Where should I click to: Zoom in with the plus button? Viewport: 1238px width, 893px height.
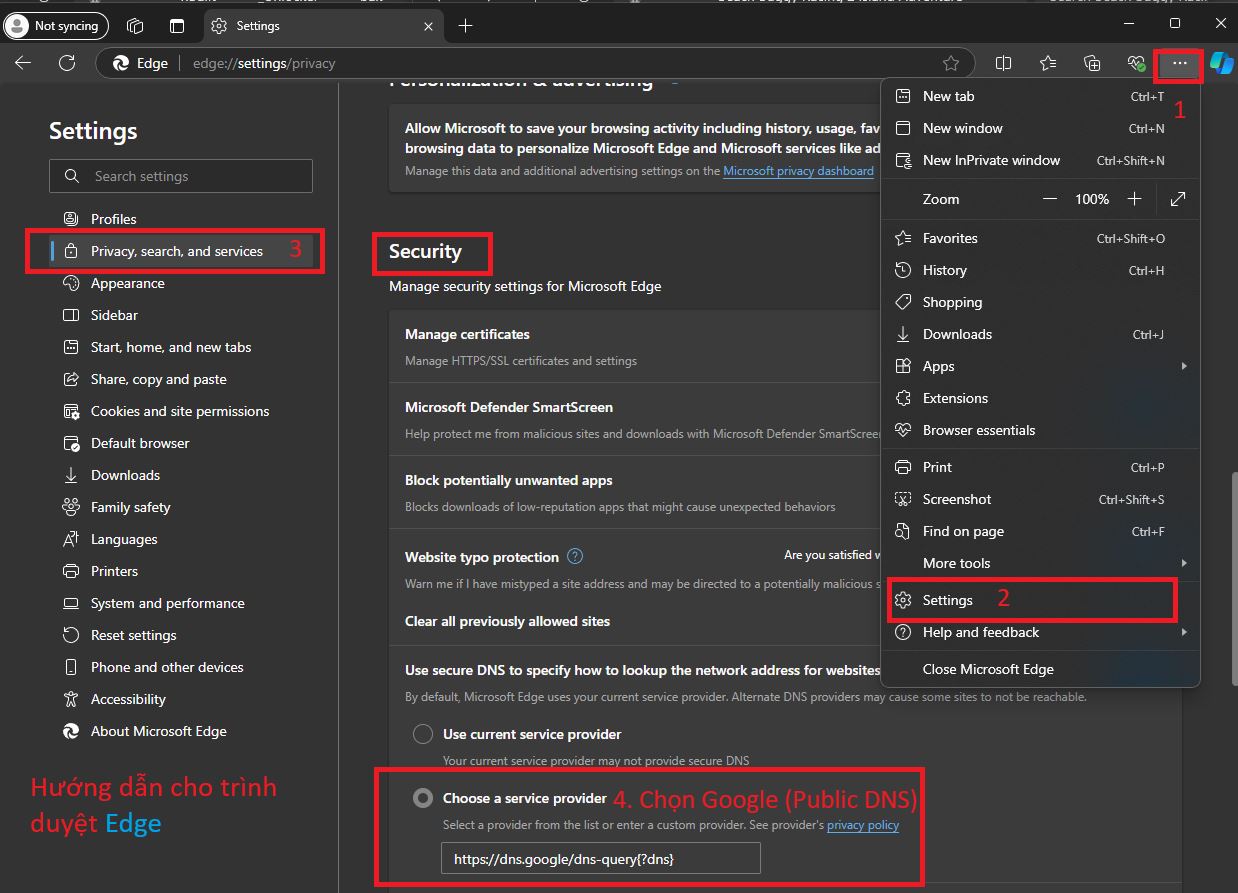click(1134, 199)
